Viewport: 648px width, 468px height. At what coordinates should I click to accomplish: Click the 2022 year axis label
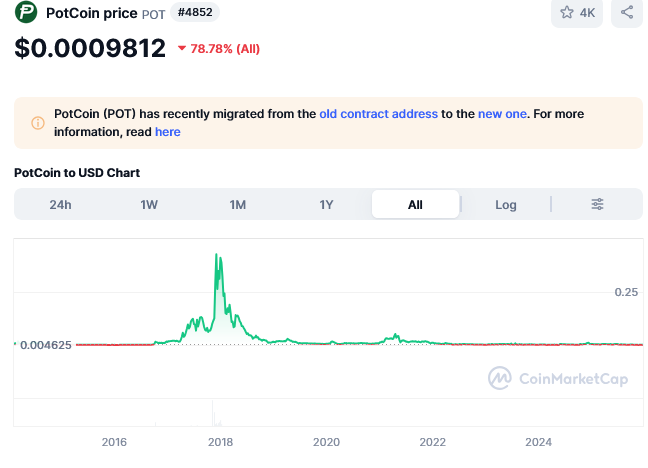click(433, 442)
